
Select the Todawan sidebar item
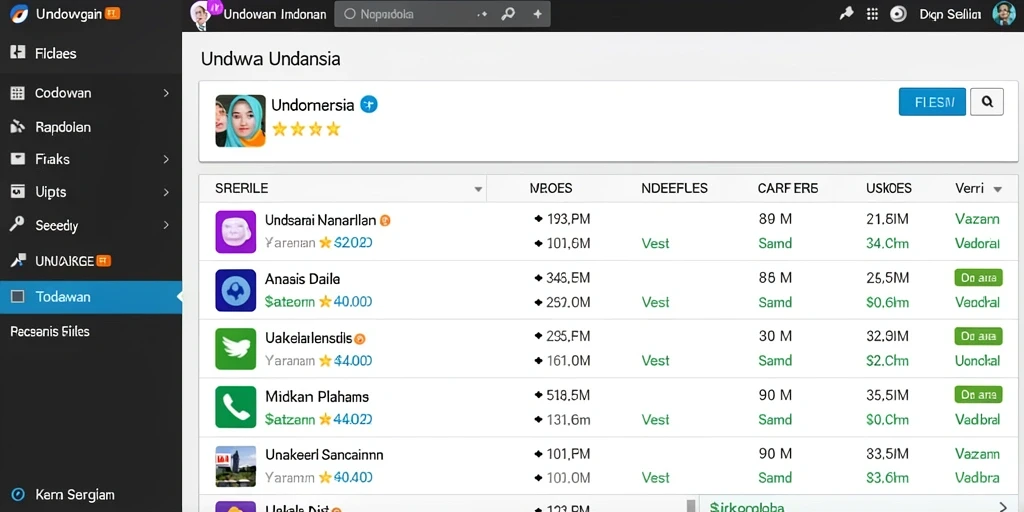pyautogui.click(x=91, y=297)
